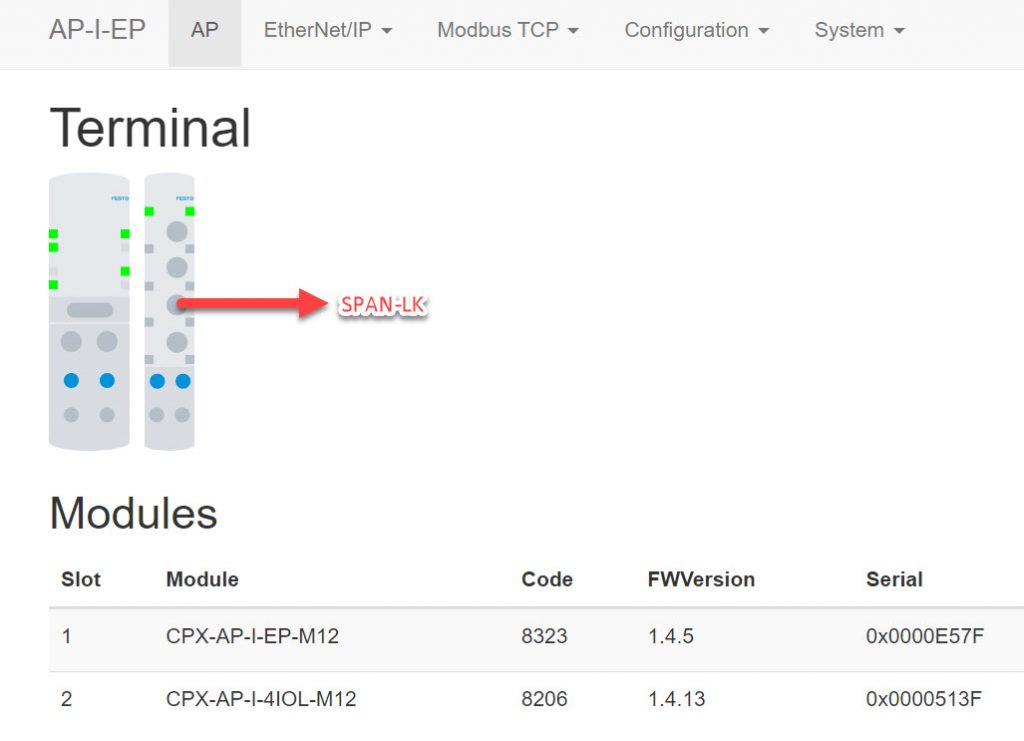Select the AP tab in navigation bar
Viewport: 1024px width, 741px height.
(204, 30)
